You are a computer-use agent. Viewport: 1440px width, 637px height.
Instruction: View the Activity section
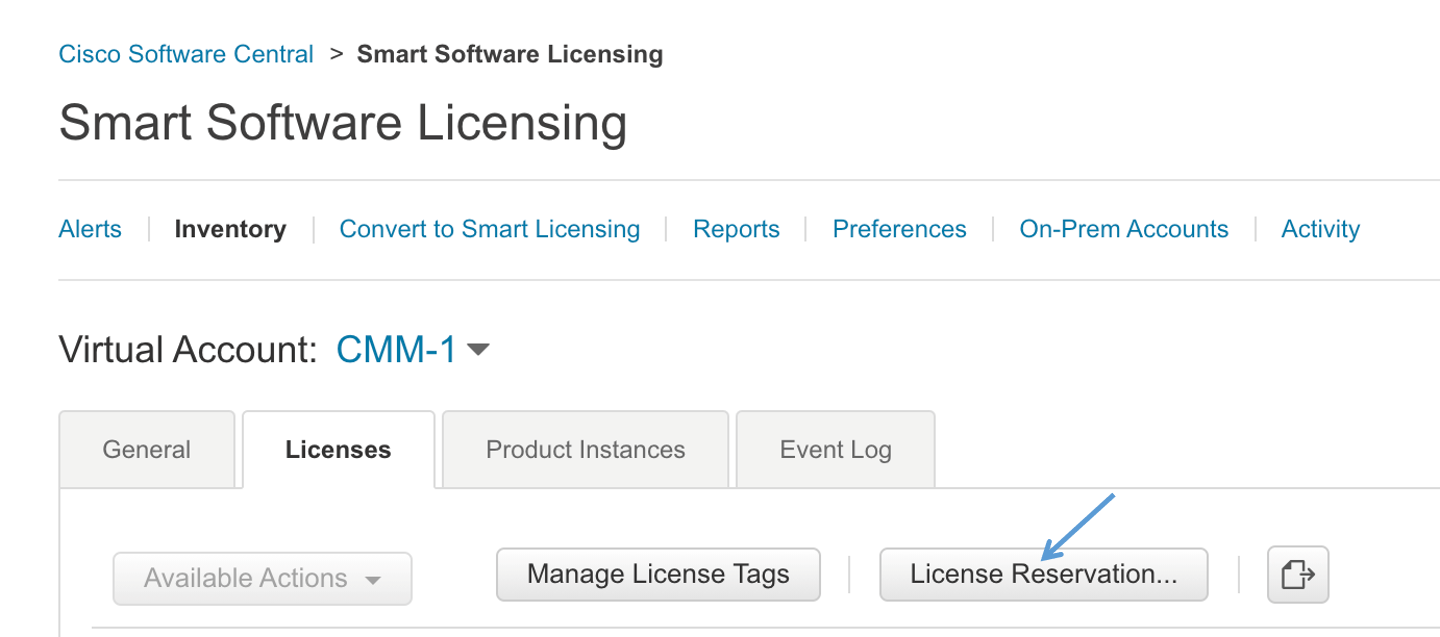point(1320,229)
